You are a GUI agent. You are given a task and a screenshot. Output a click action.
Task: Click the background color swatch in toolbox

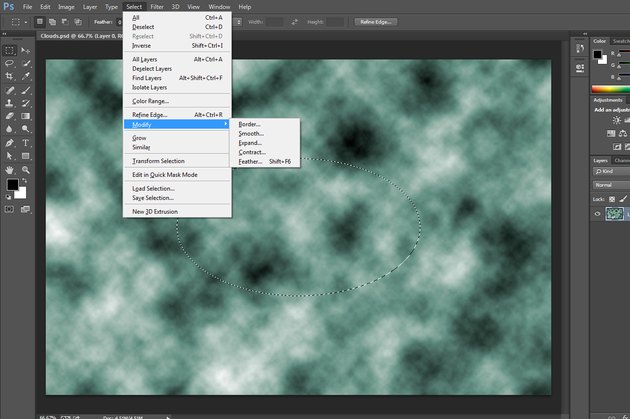[x=21, y=194]
